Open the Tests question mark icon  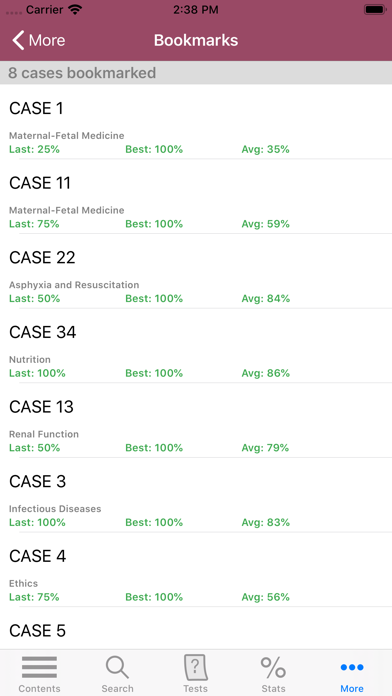coord(195,667)
